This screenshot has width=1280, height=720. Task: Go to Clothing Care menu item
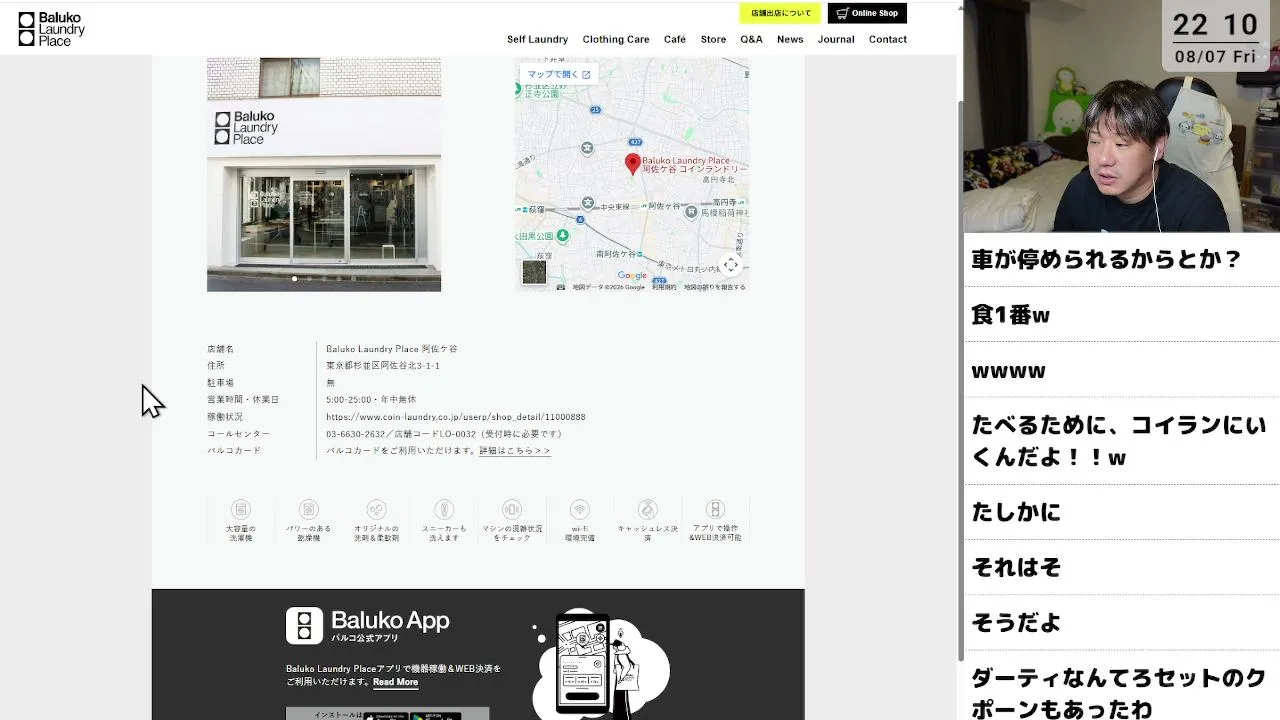click(616, 39)
